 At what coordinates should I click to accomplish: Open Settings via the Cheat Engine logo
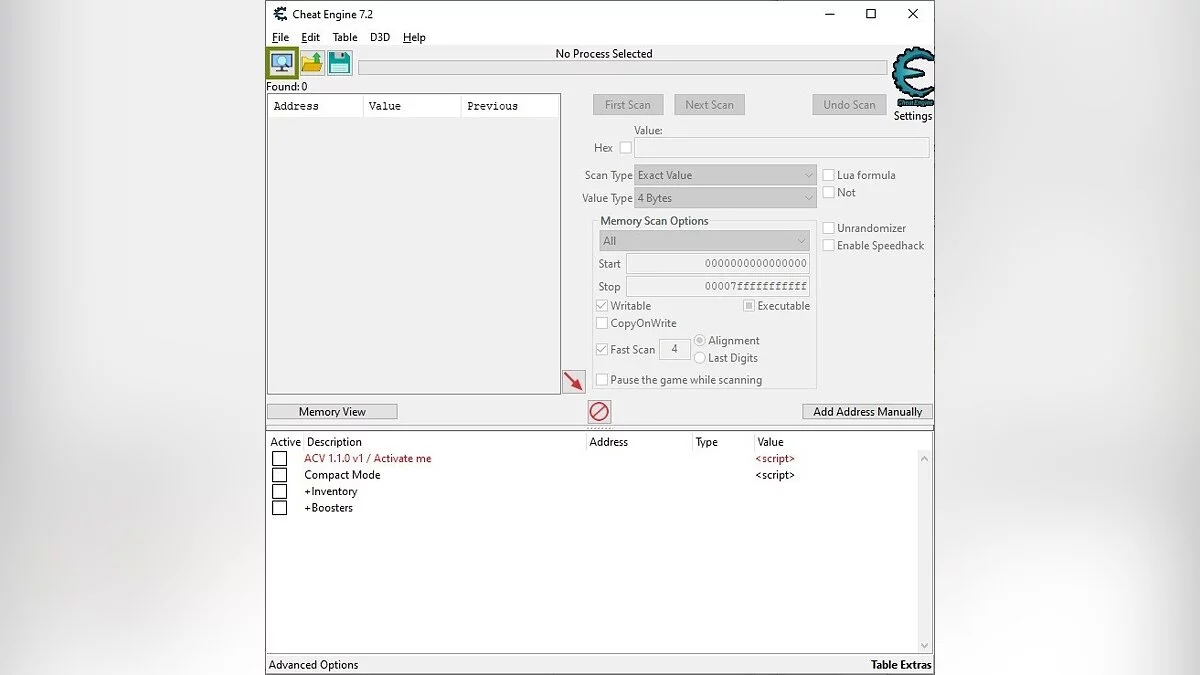coord(912,75)
